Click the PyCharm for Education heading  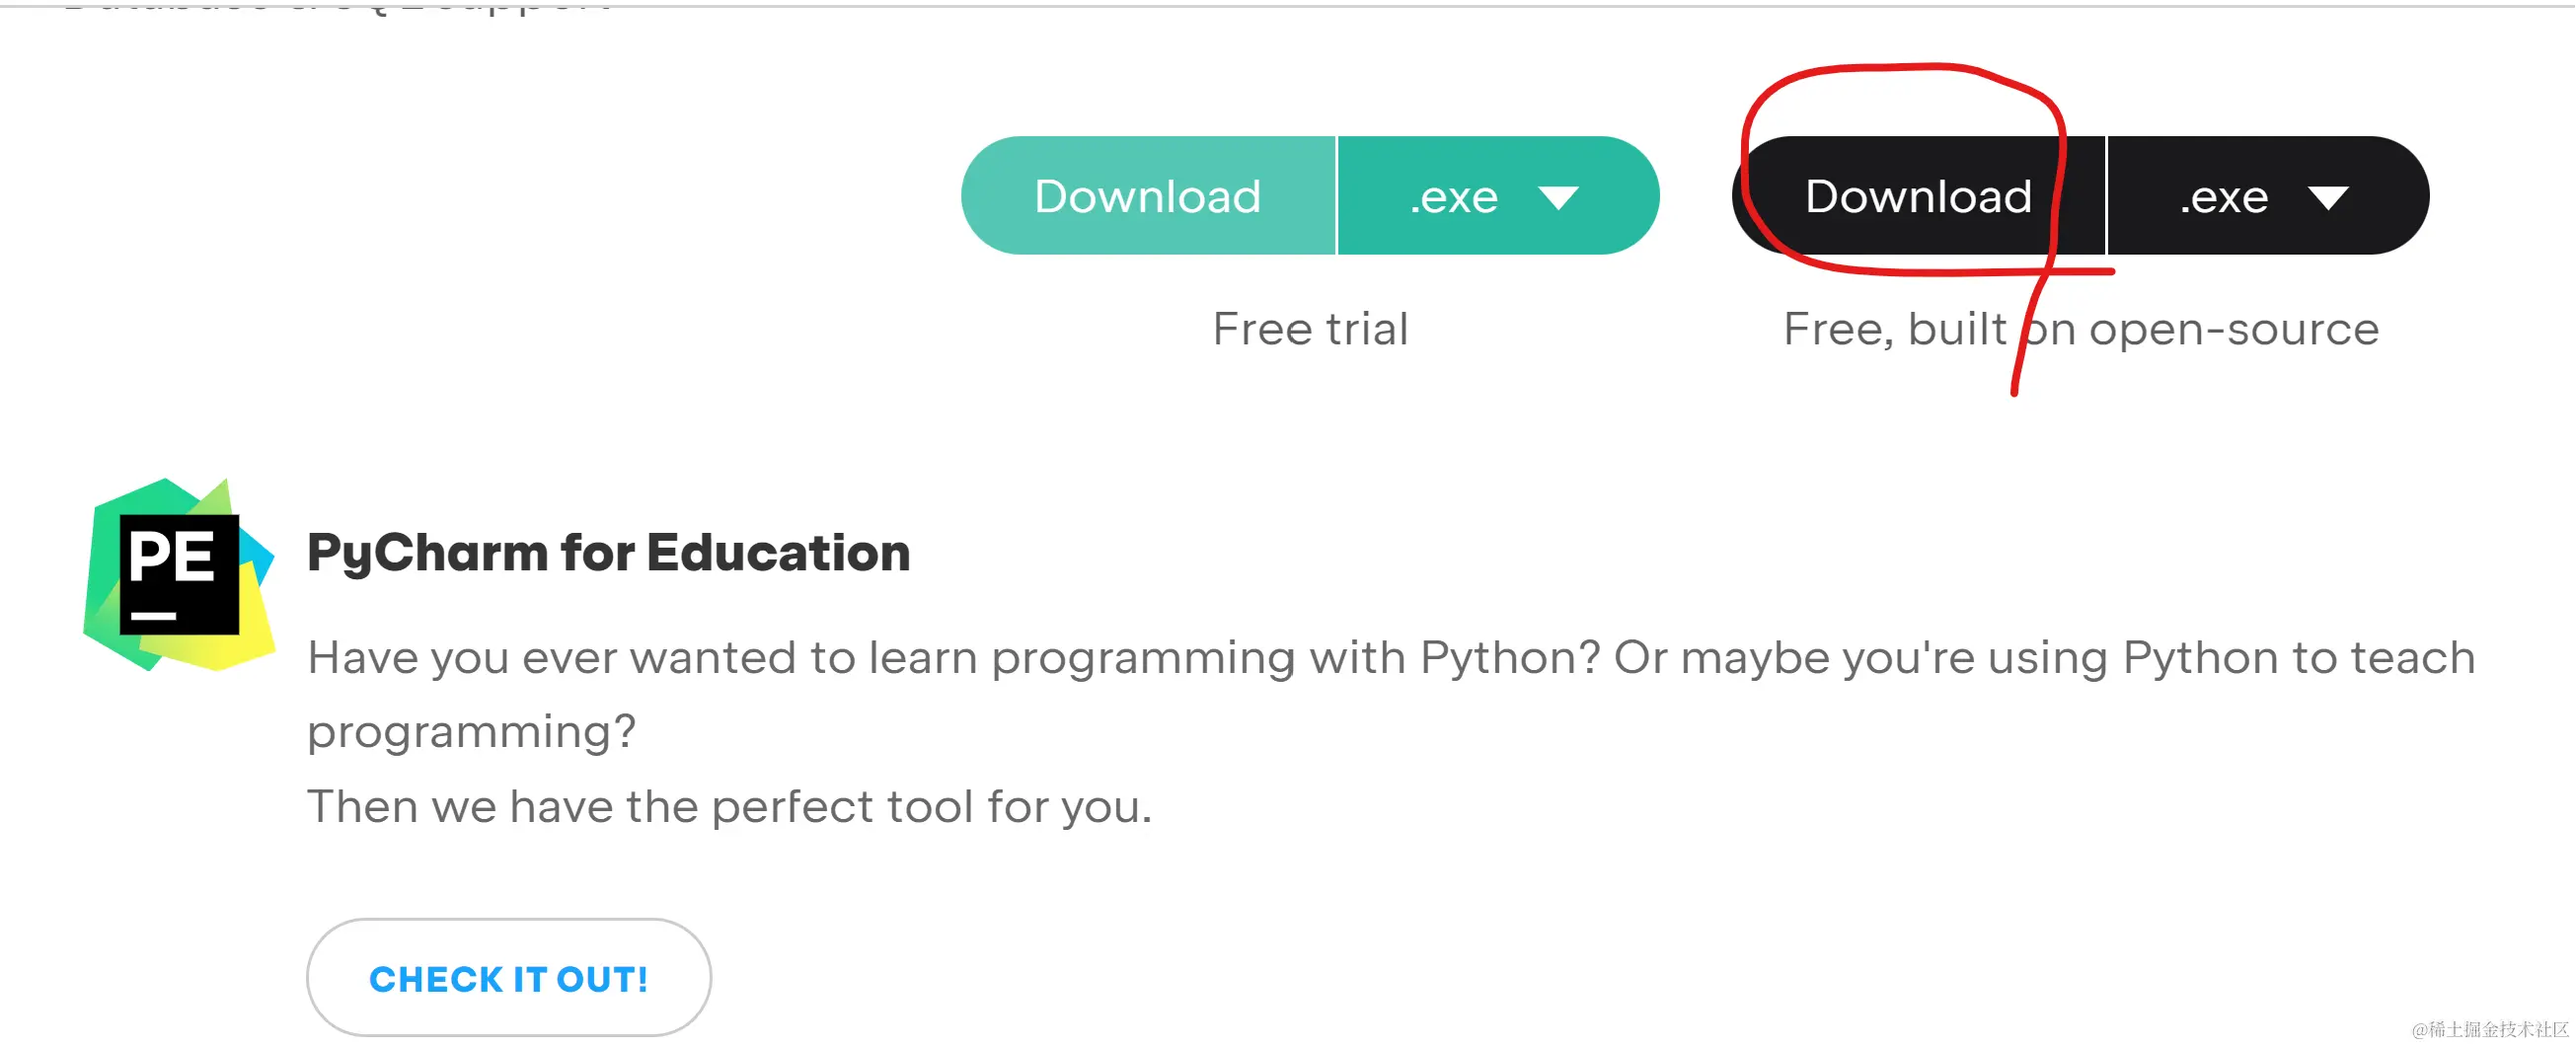click(x=608, y=552)
